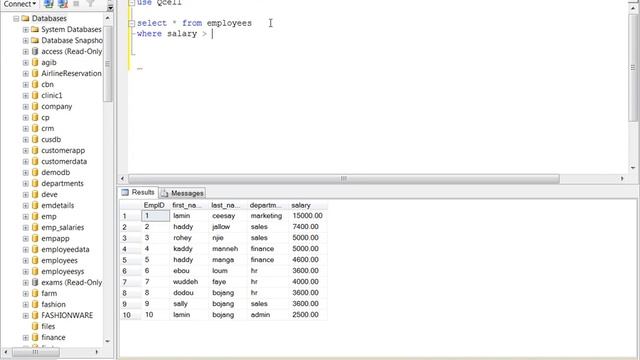Place cursor after 'where salary >' in editor
Viewport: 640px width, 360px height.
(x=213, y=34)
